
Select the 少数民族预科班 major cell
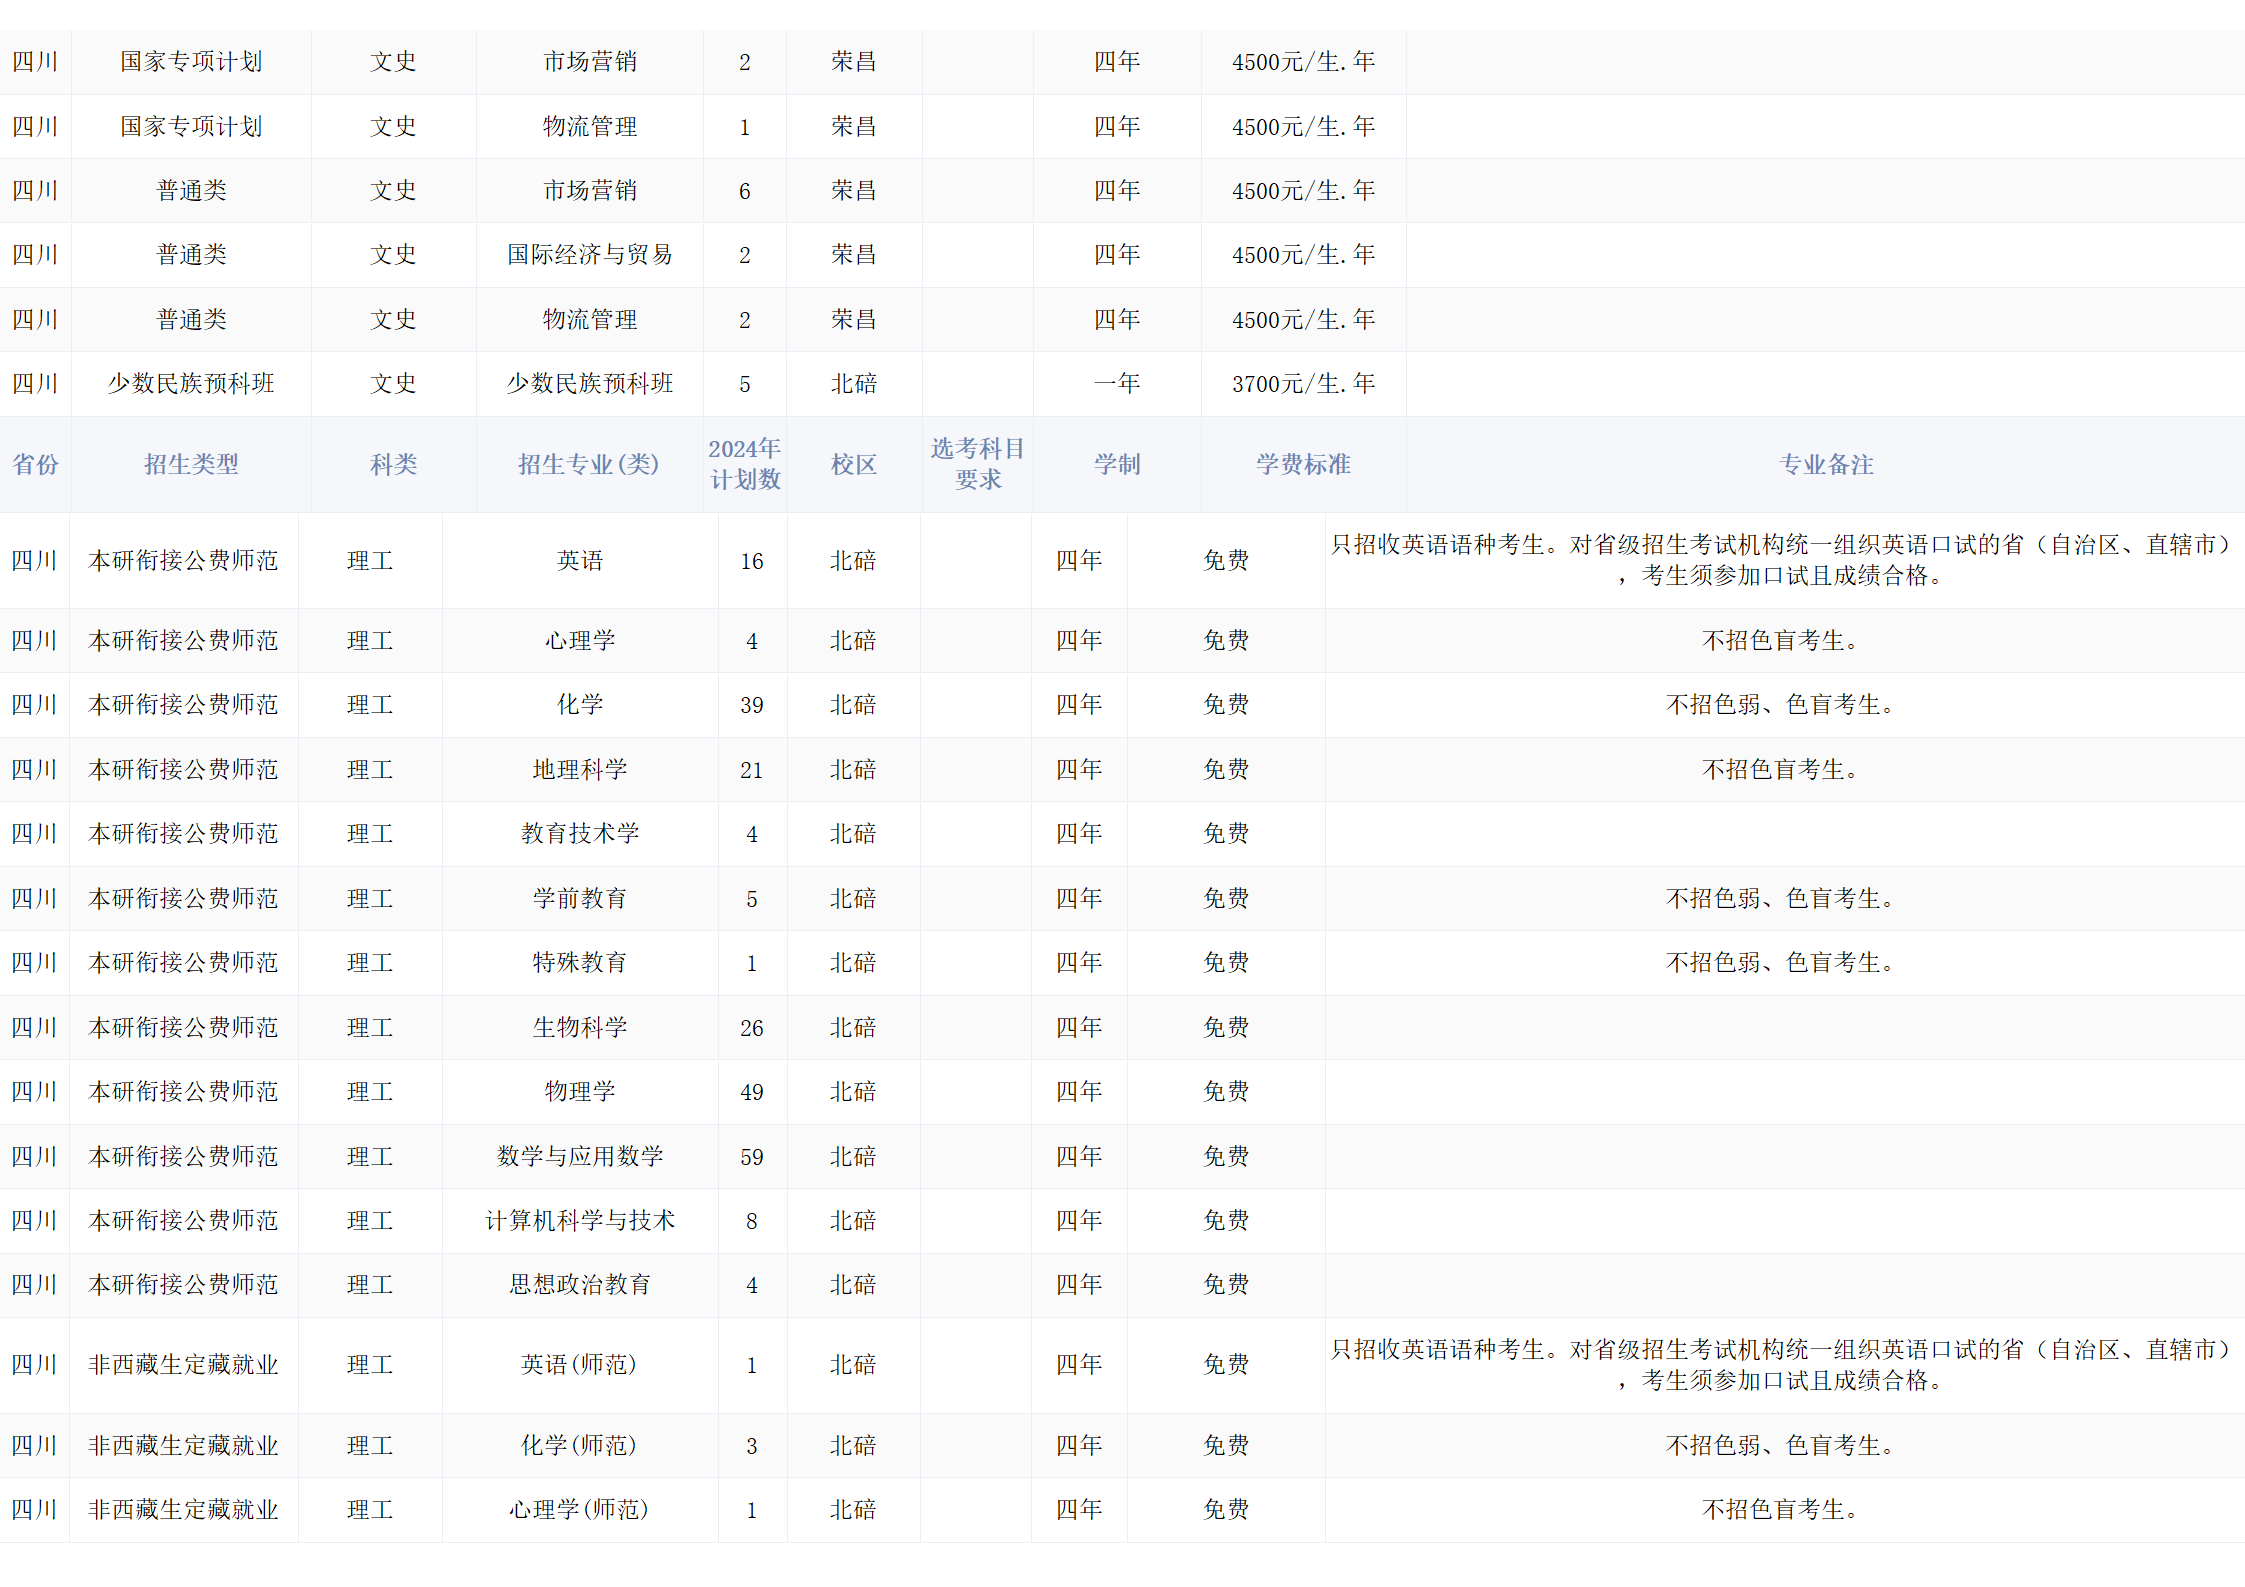[589, 384]
